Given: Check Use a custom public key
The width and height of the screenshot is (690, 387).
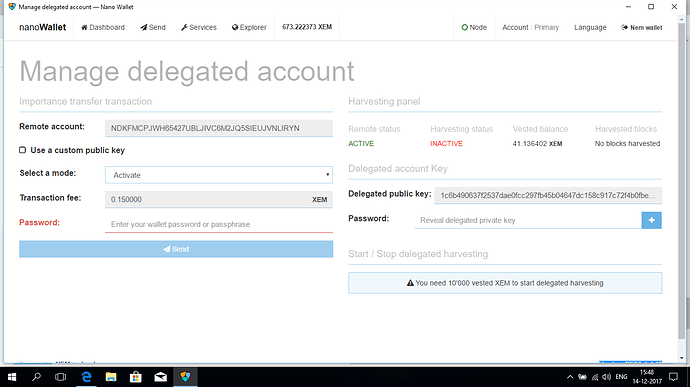Looking at the screenshot, I should (x=22, y=150).
